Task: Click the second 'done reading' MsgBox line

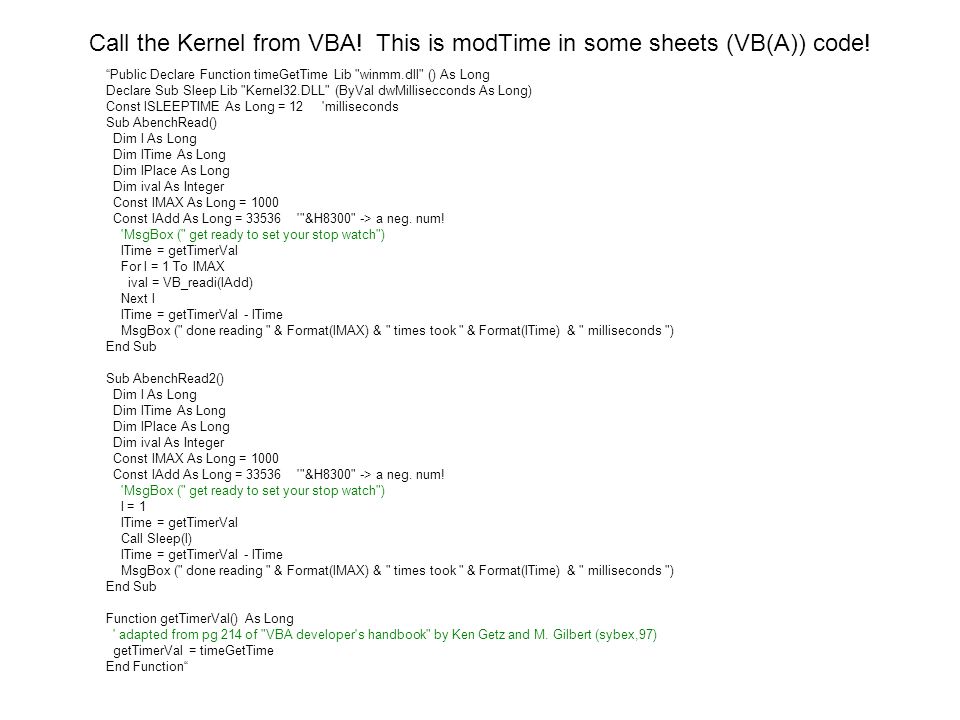Action: point(397,571)
